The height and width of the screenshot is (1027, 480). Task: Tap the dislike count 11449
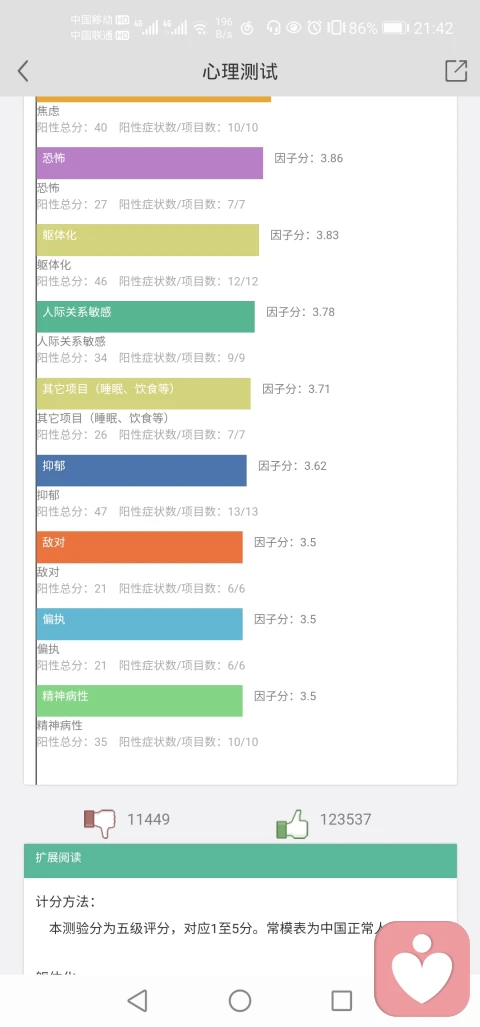pos(148,819)
